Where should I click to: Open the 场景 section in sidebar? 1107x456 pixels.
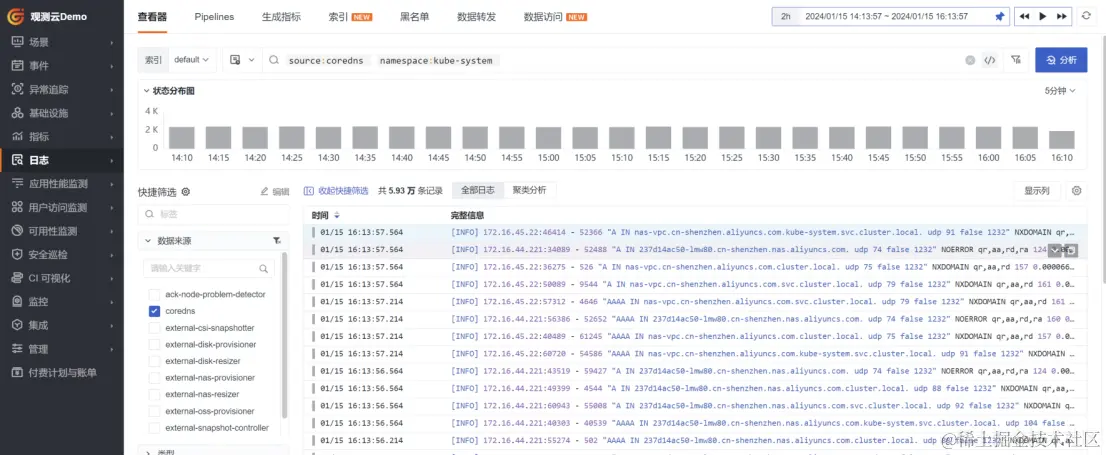pyautogui.click(x=61, y=42)
